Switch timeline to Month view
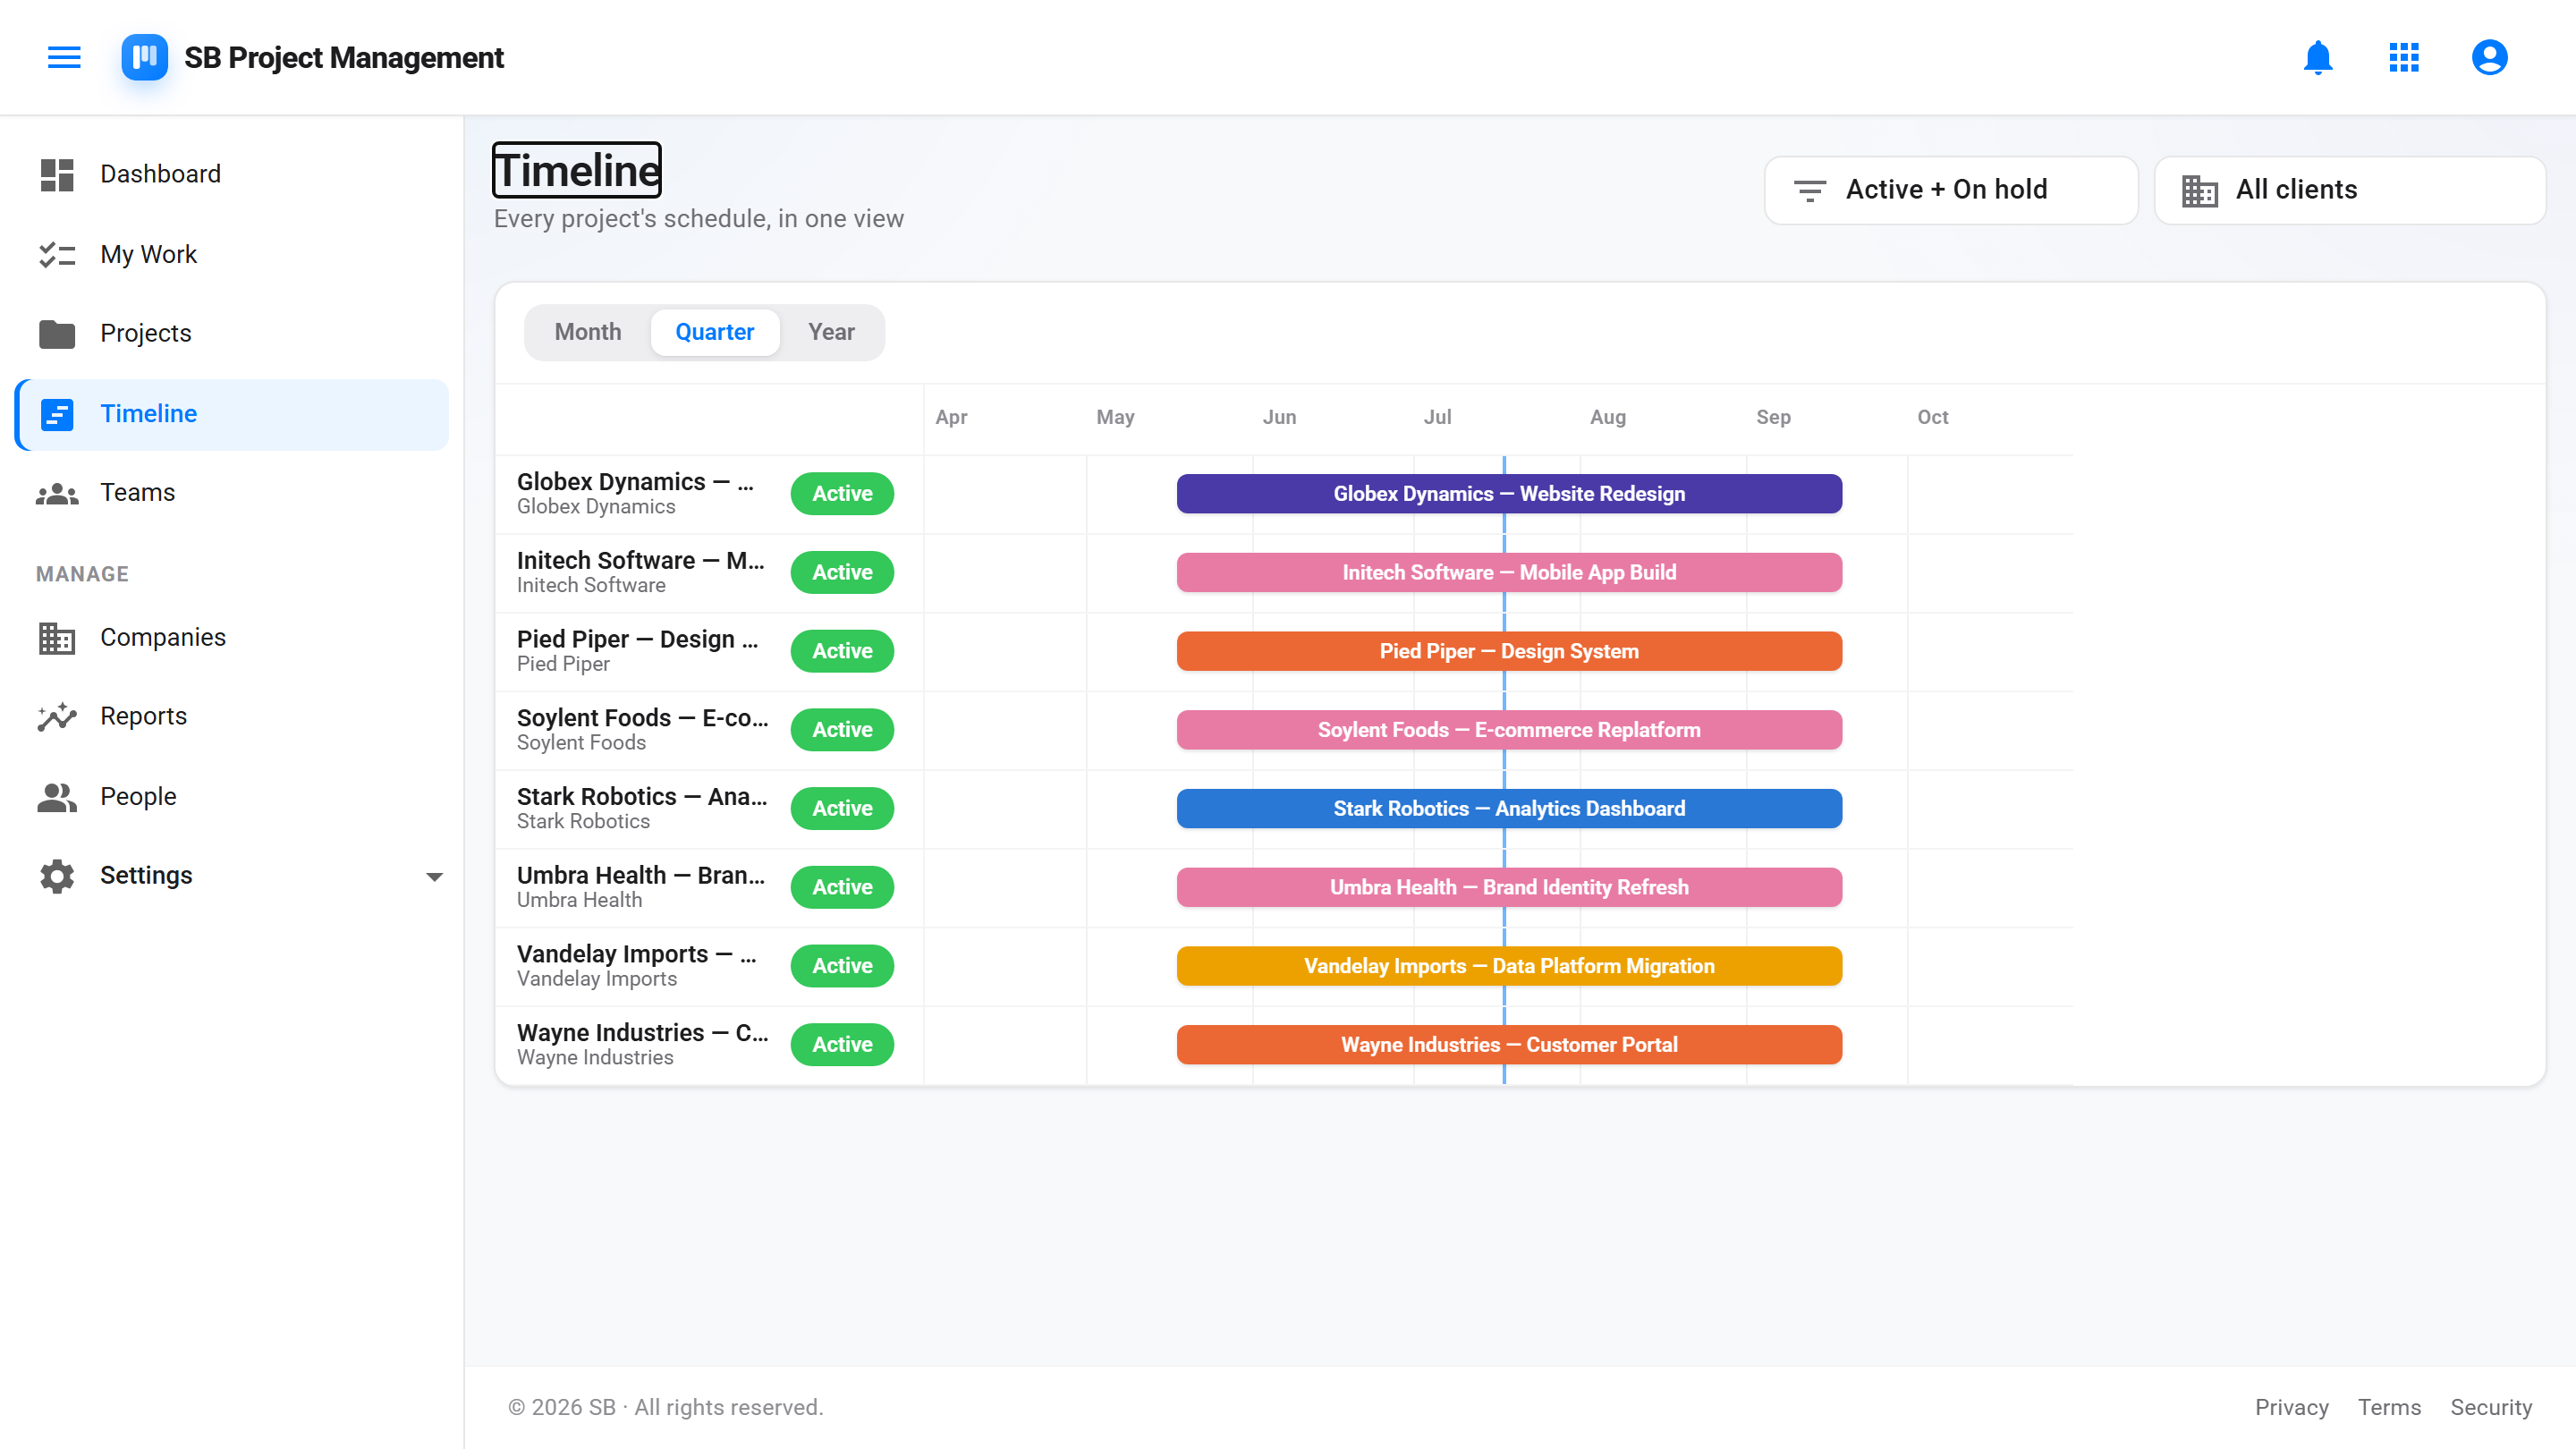The height and width of the screenshot is (1449, 2576). [588, 332]
